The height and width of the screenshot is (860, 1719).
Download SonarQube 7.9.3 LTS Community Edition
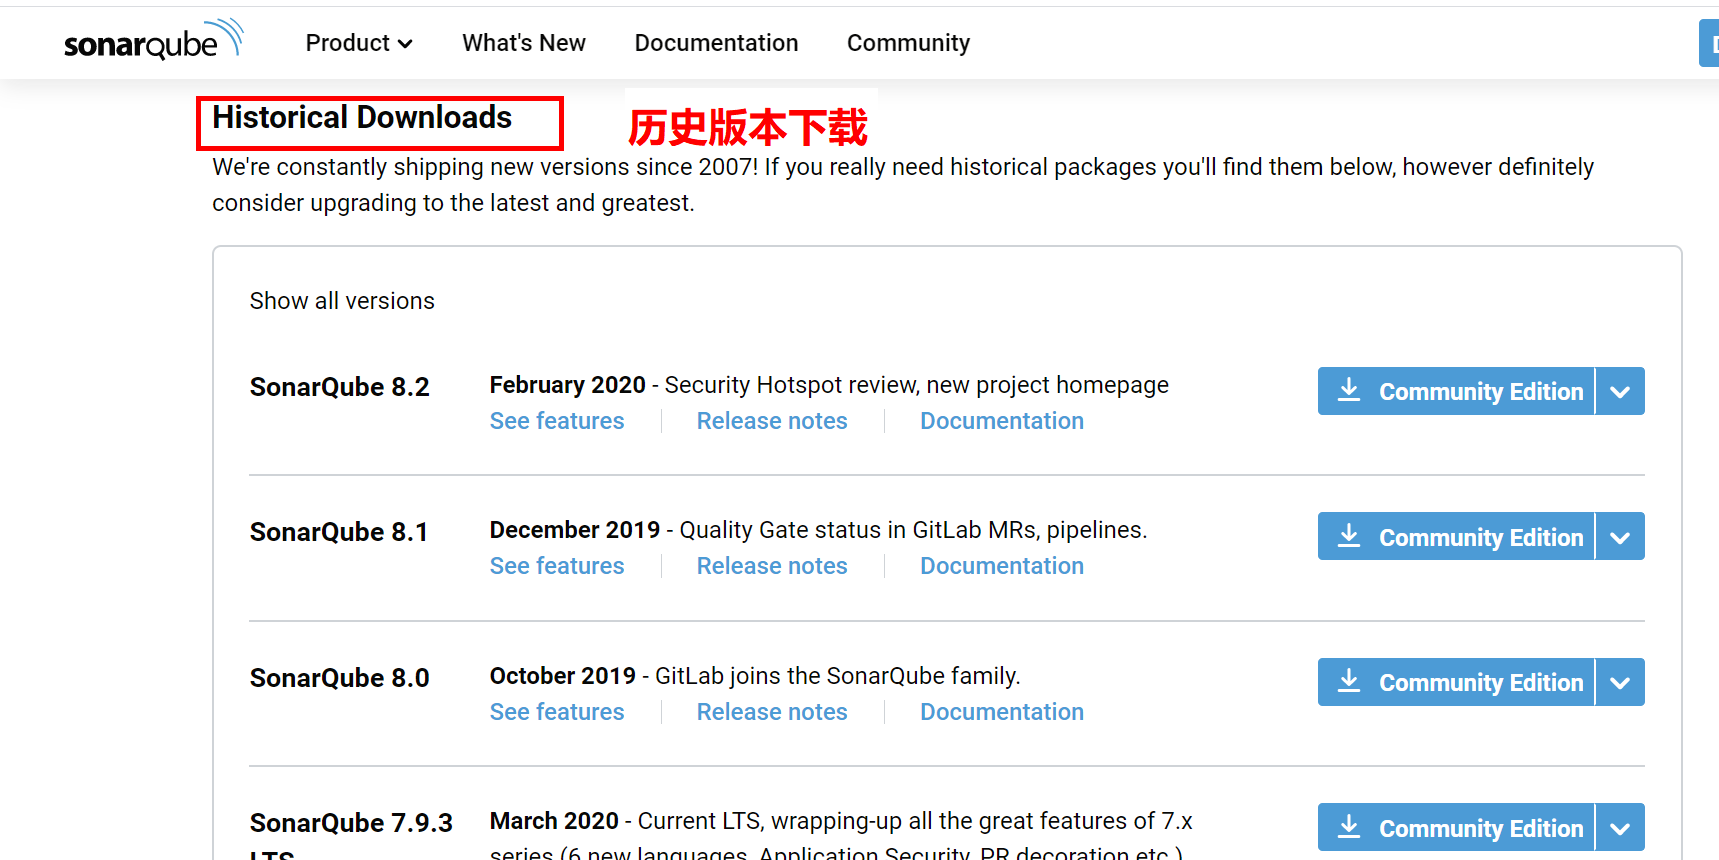1456,827
